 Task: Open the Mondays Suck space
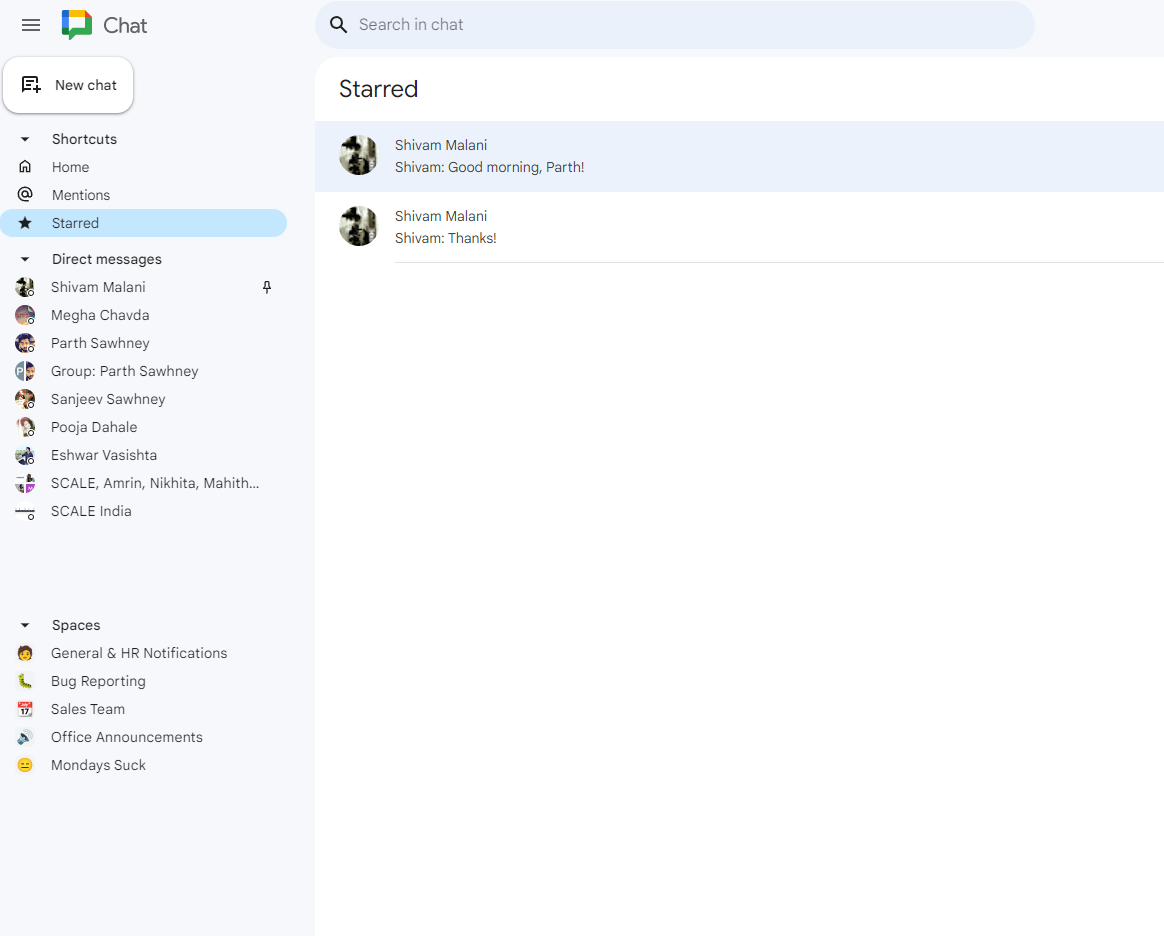97,764
